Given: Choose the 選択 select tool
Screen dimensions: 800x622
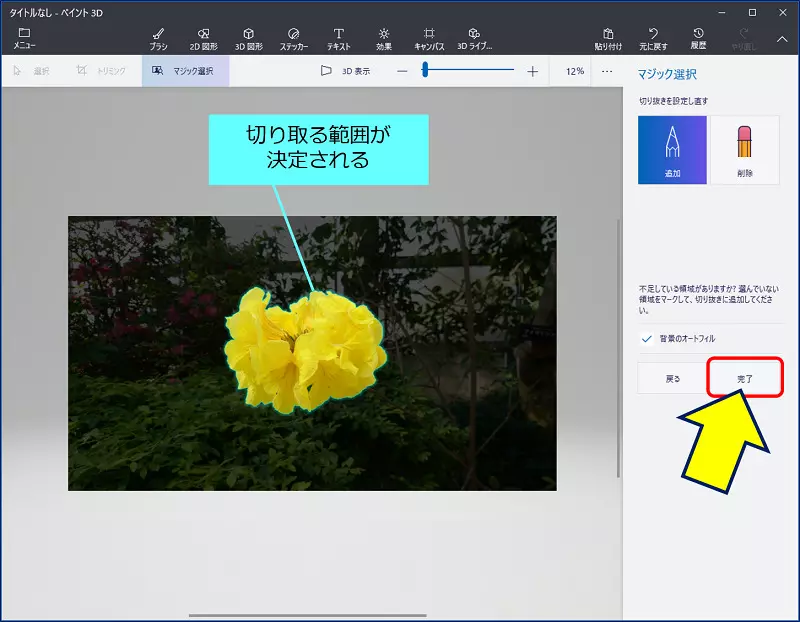Looking at the screenshot, I should pyautogui.click(x=31, y=71).
